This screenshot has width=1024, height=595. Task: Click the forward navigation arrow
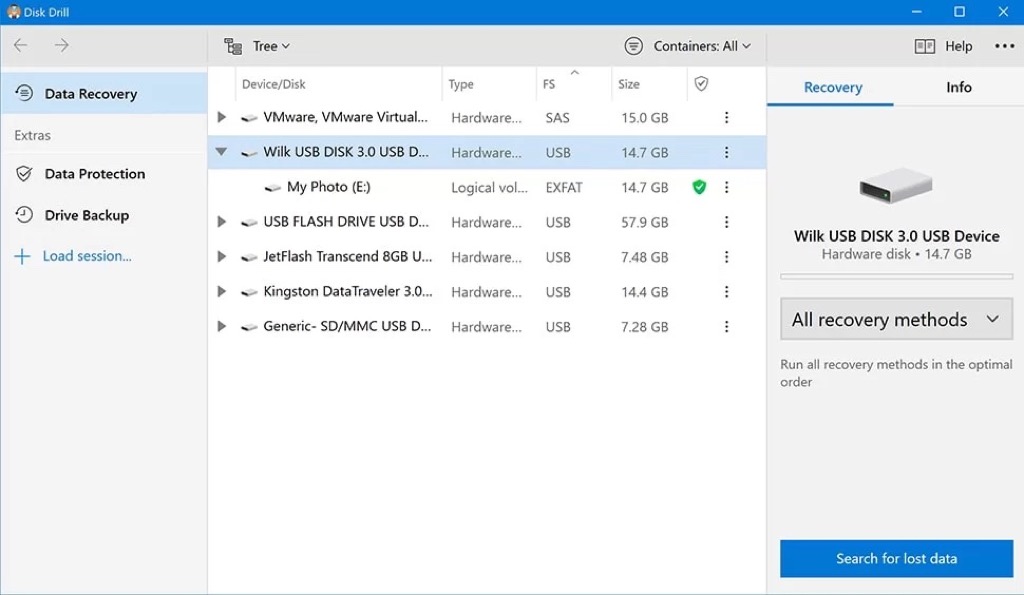pyautogui.click(x=62, y=46)
